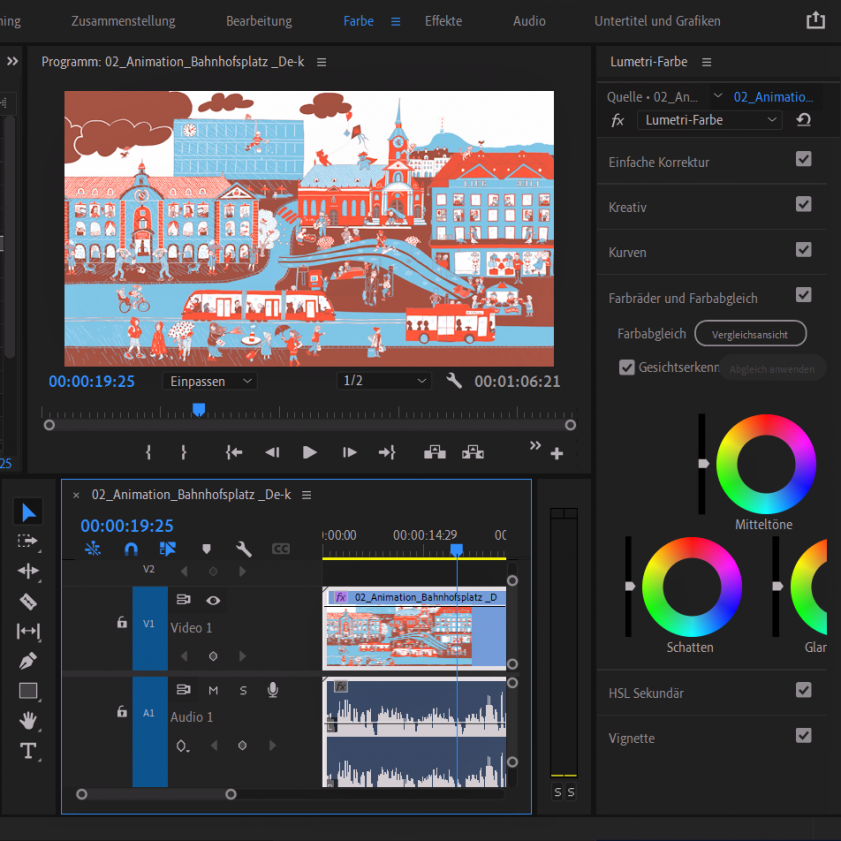Image resolution: width=841 pixels, height=841 pixels.
Task: Open timeline wrench display settings
Action: point(243,548)
